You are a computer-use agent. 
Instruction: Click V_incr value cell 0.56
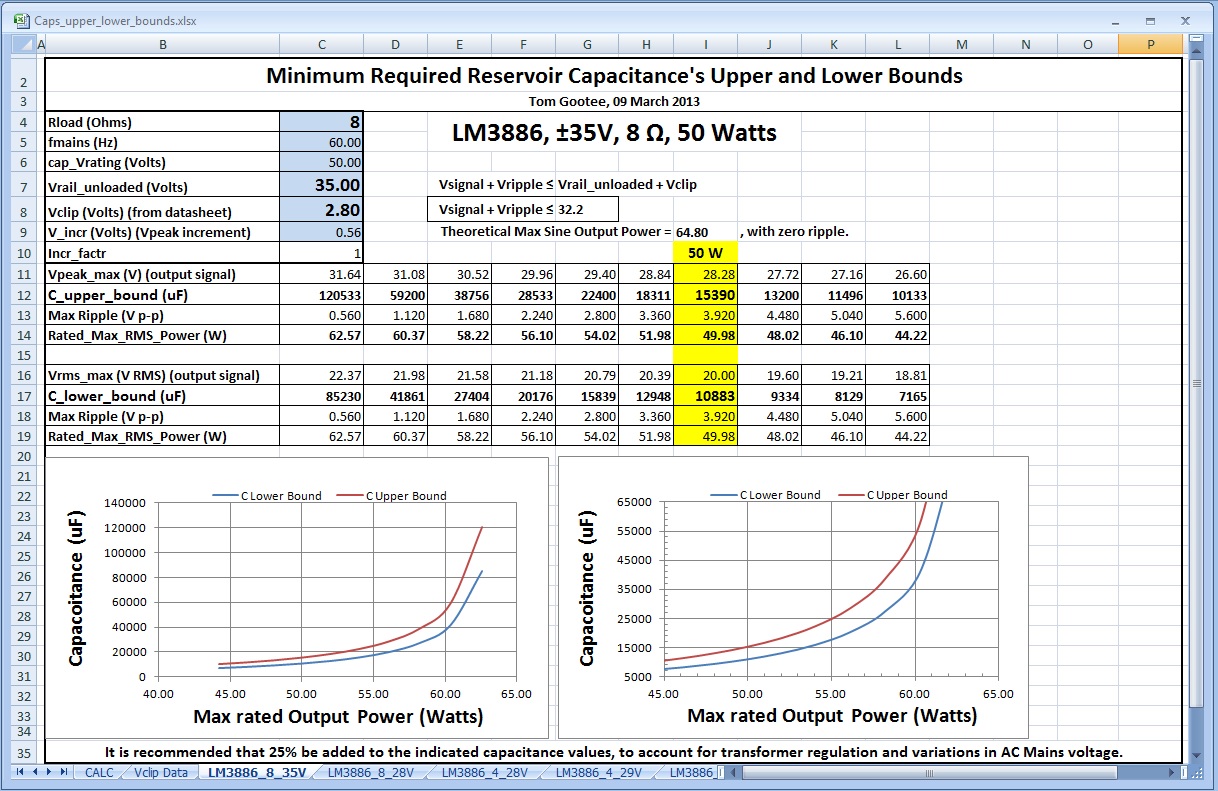pyautogui.click(x=321, y=232)
